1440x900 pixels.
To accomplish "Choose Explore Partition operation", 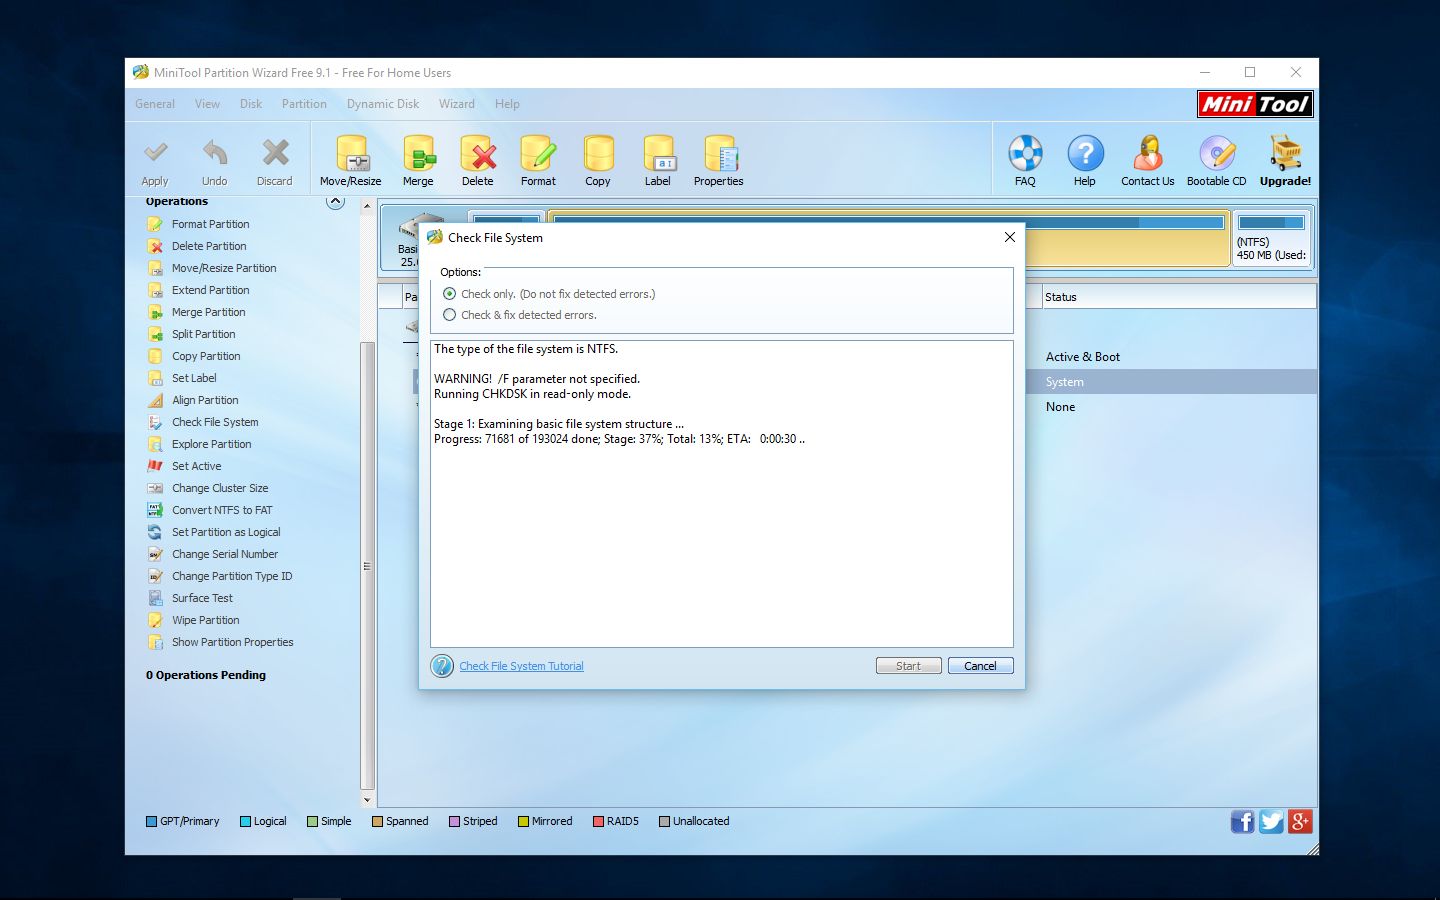I will pos(212,444).
